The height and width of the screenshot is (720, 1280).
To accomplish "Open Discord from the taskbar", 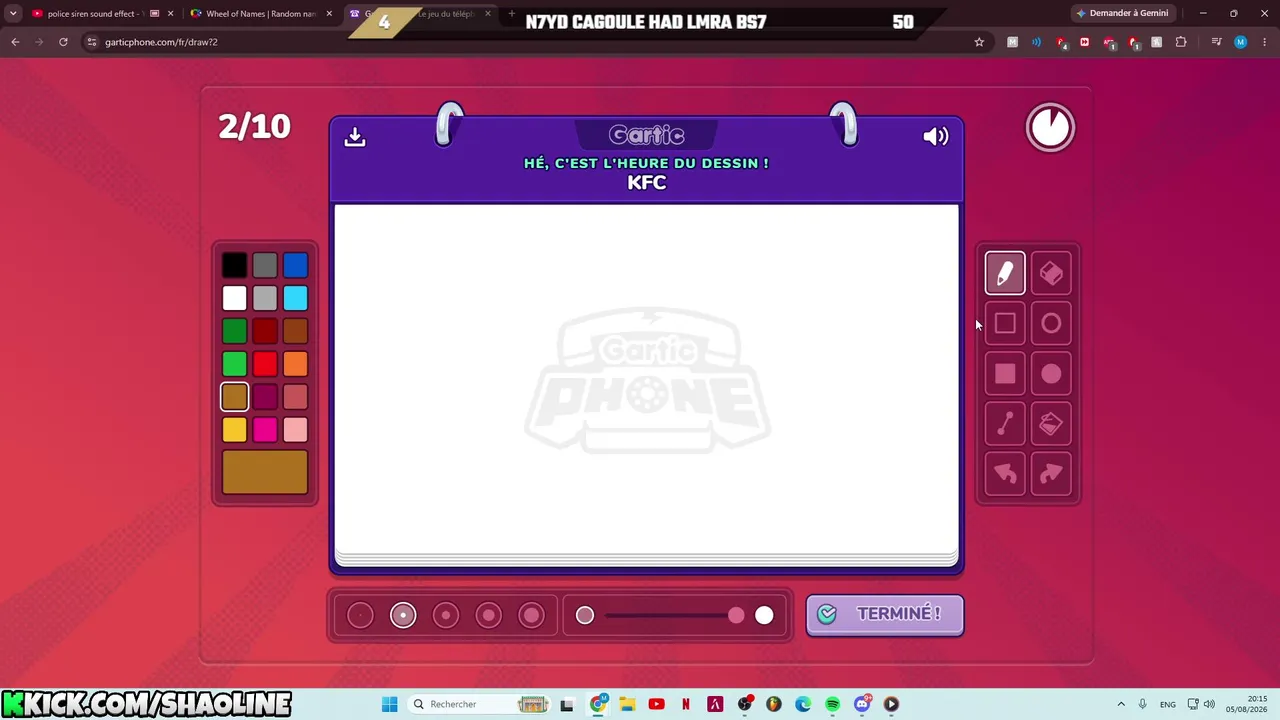I will click(x=862, y=704).
